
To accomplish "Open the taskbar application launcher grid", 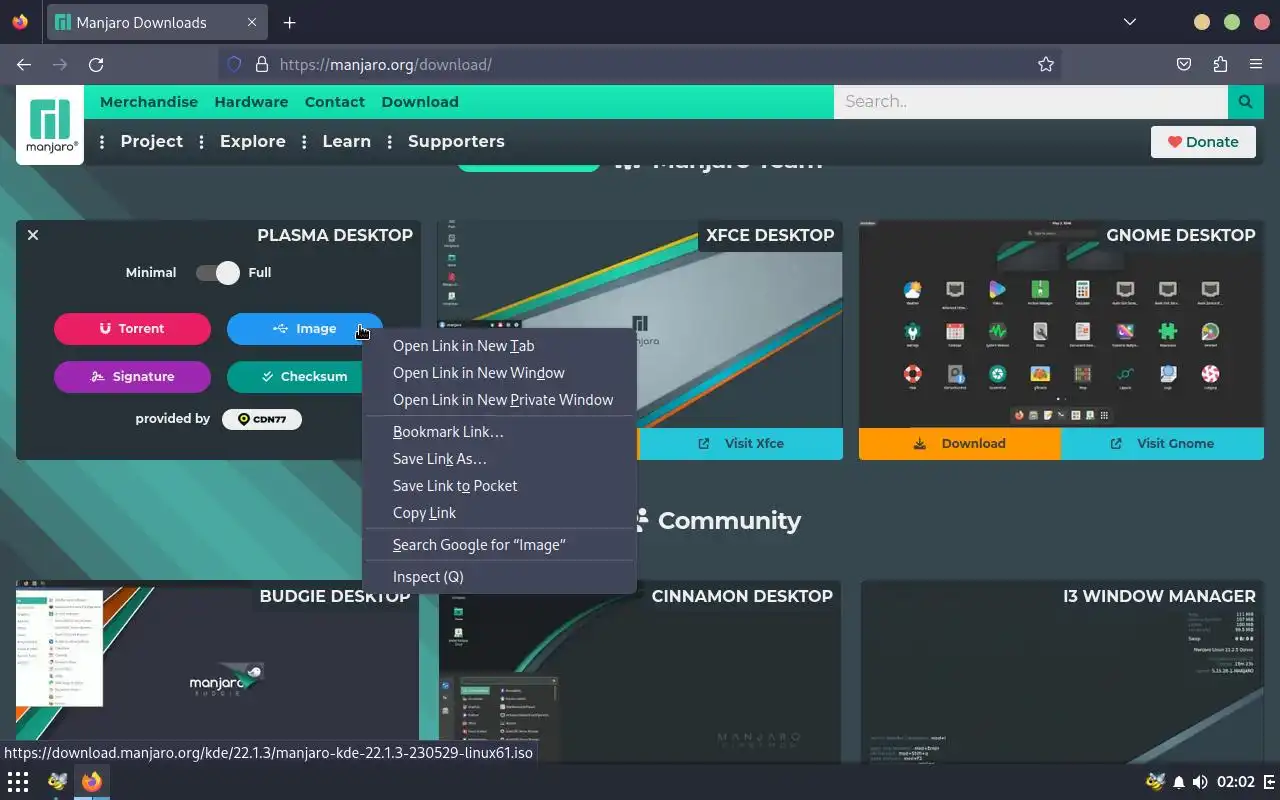I will [x=18, y=782].
